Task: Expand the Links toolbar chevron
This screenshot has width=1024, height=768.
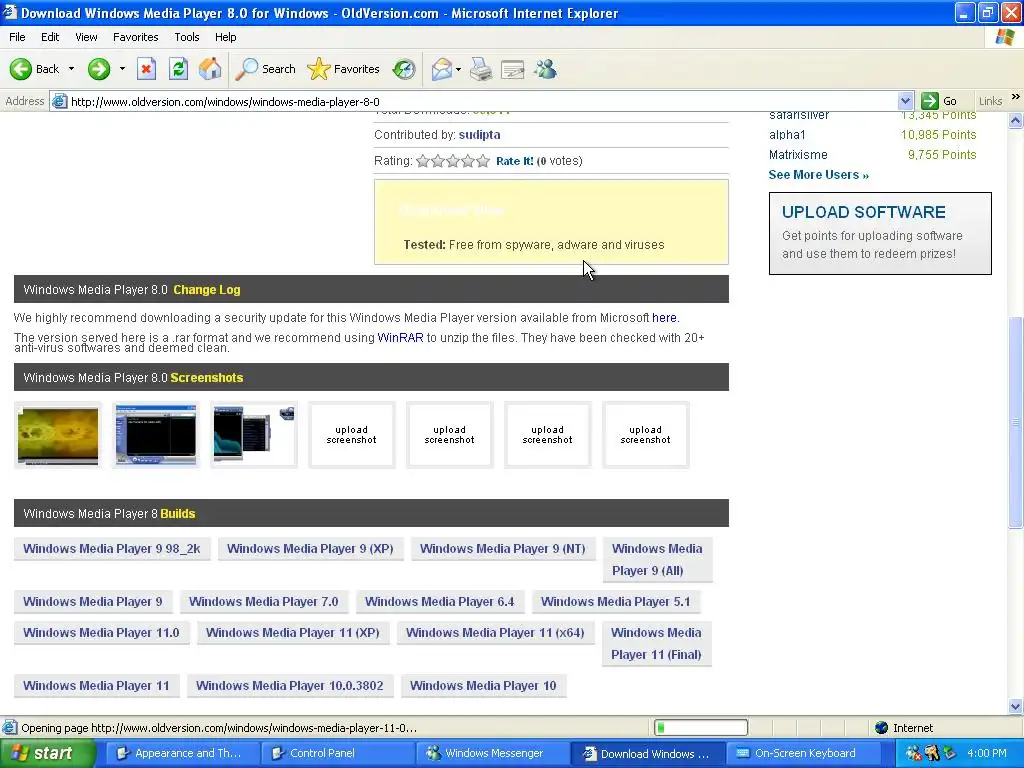Action: coord(1016,97)
